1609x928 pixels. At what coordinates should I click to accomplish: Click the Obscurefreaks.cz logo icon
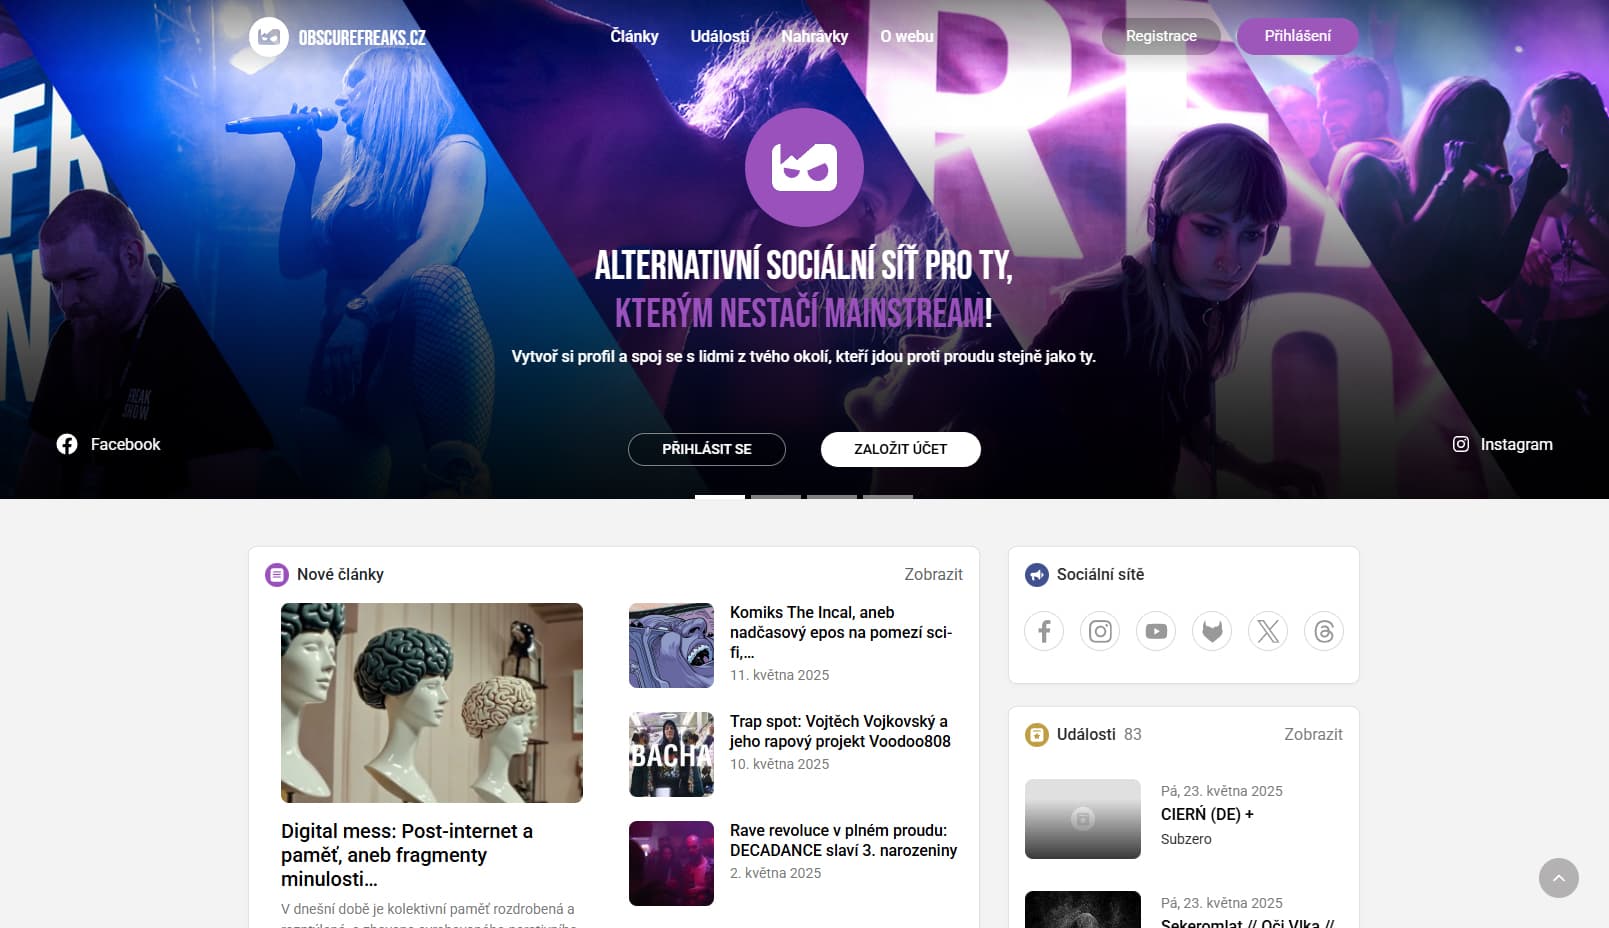(269, 37)
